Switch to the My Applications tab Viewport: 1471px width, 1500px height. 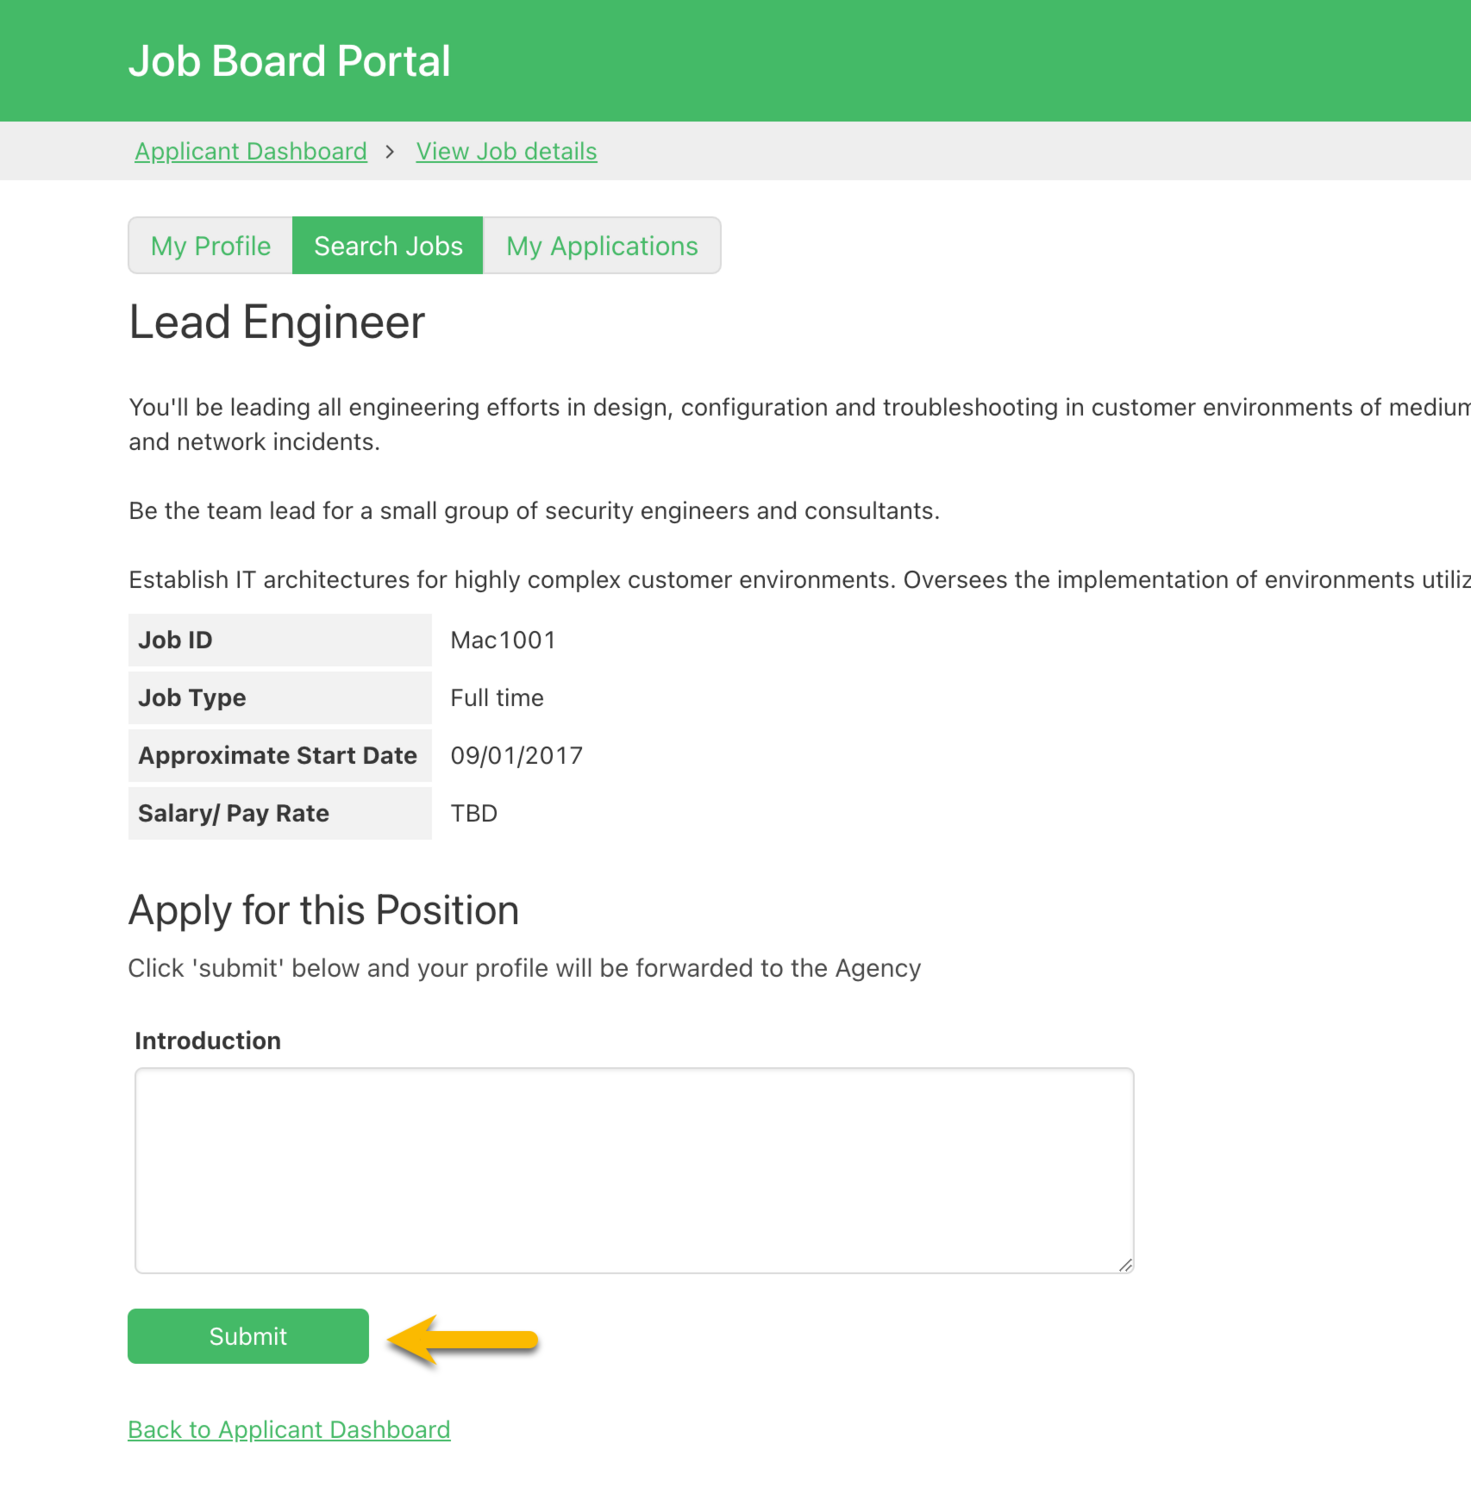click(602, 245)
